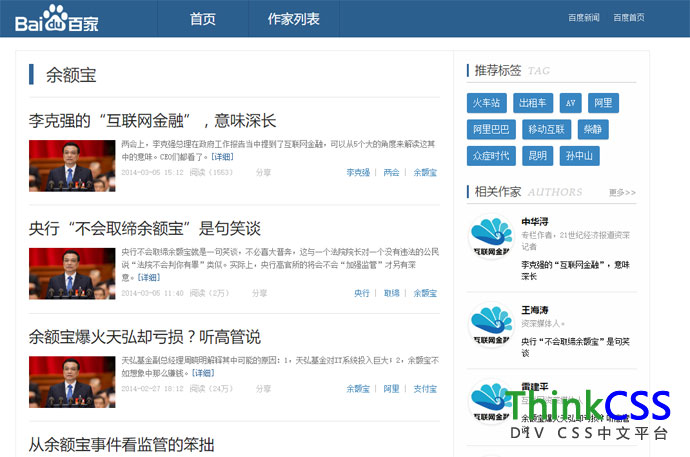Open article 余额宝爆火天弘却亏损？听高管说
The image size is (690, 457).
(x=145, y=337)
